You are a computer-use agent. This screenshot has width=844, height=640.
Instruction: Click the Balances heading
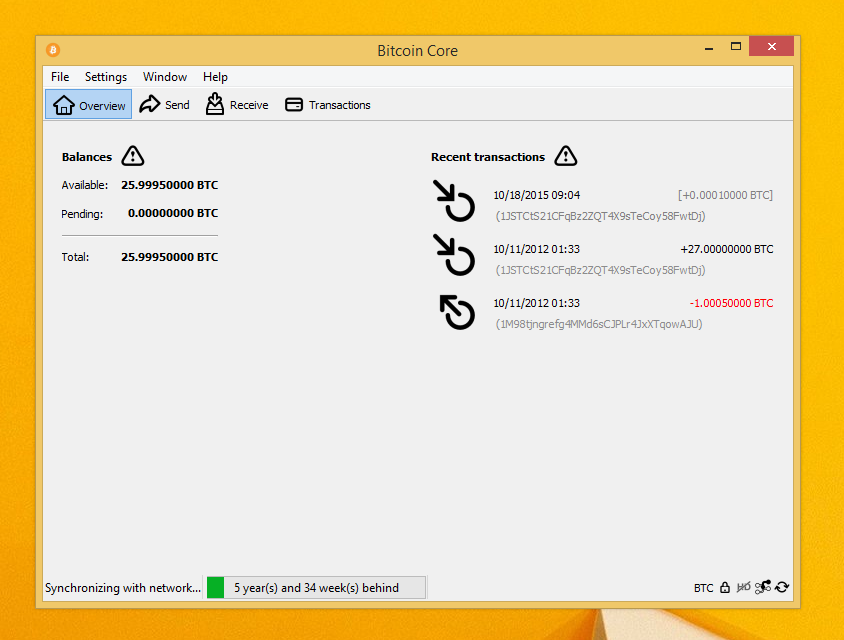(87, 157)
